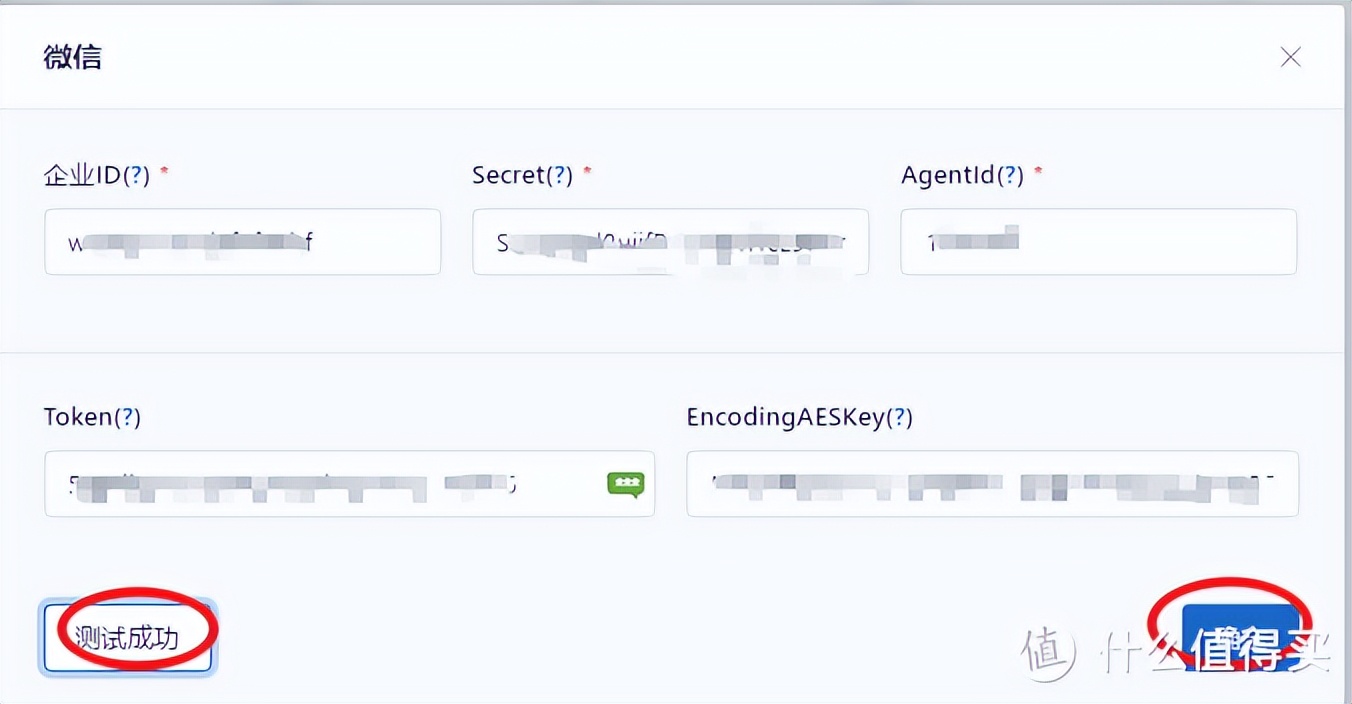Click the 测试成功 test button

pos(127,636)
